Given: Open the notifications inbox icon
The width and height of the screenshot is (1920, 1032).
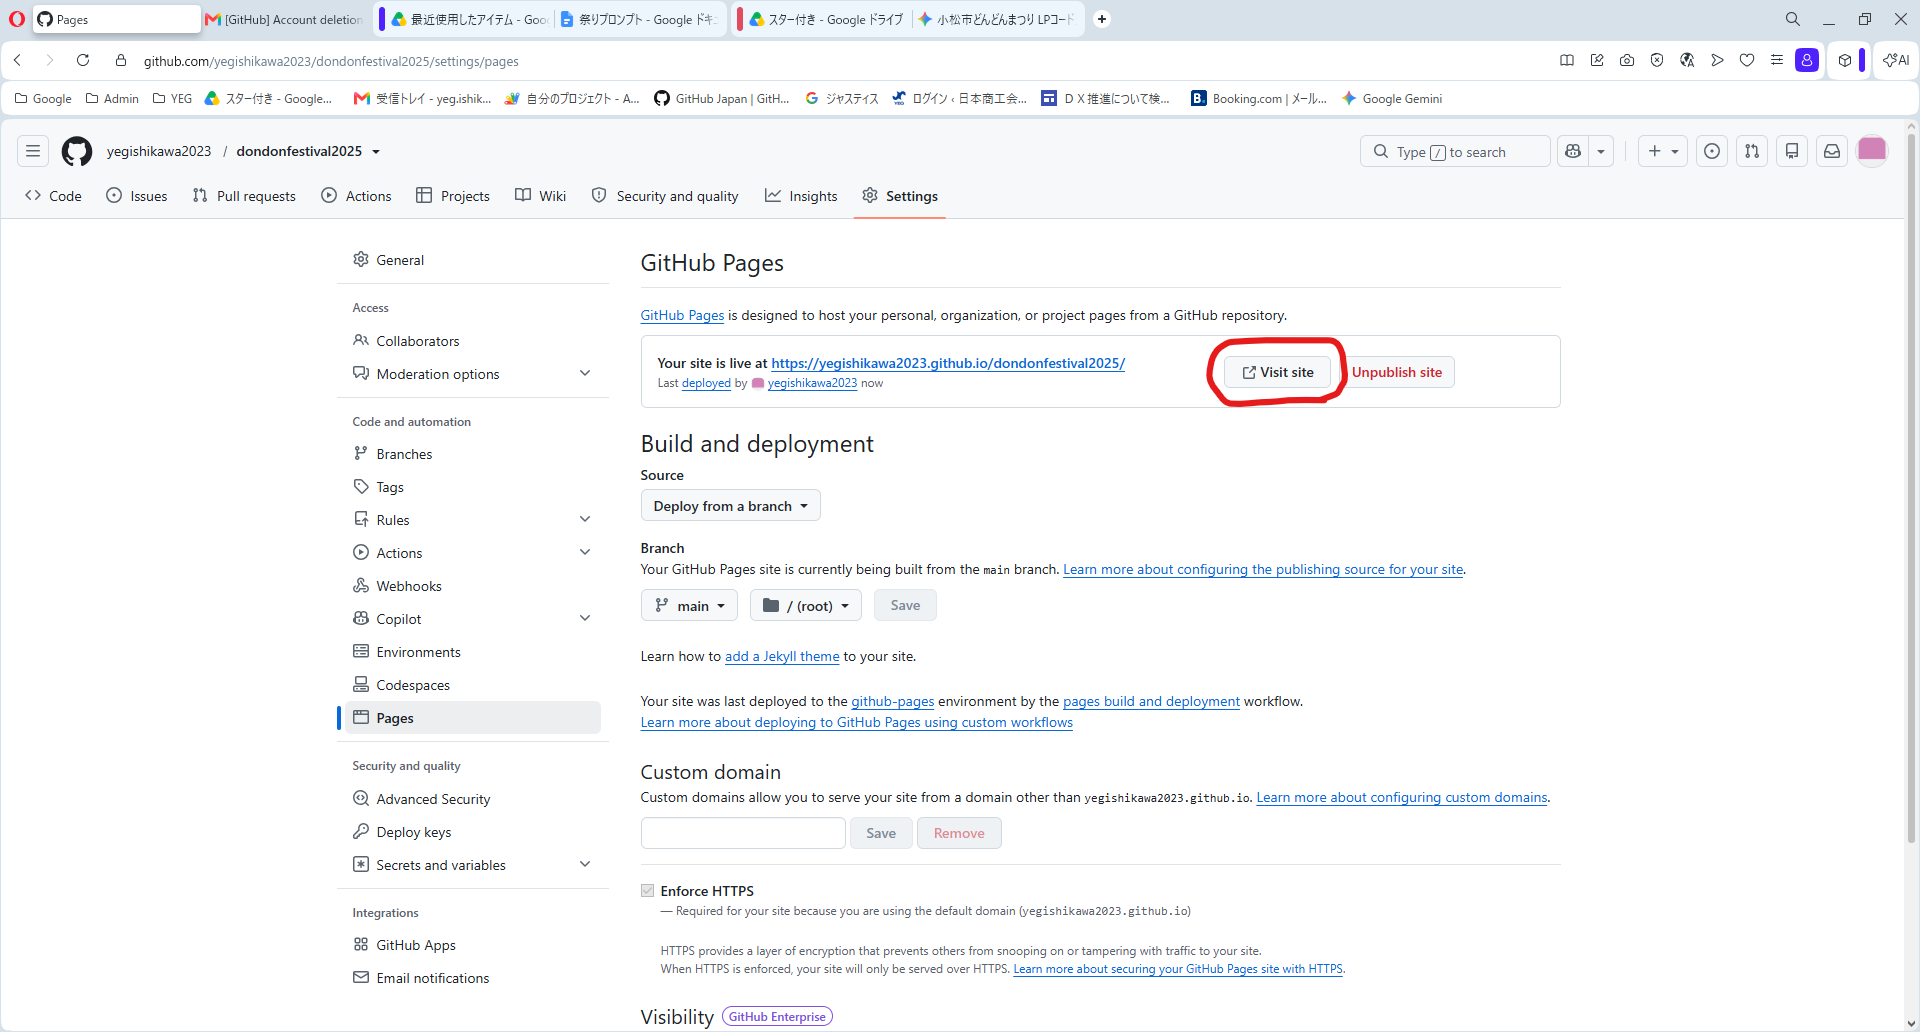Looking at the screenshot, I should tap(1832, 151).
